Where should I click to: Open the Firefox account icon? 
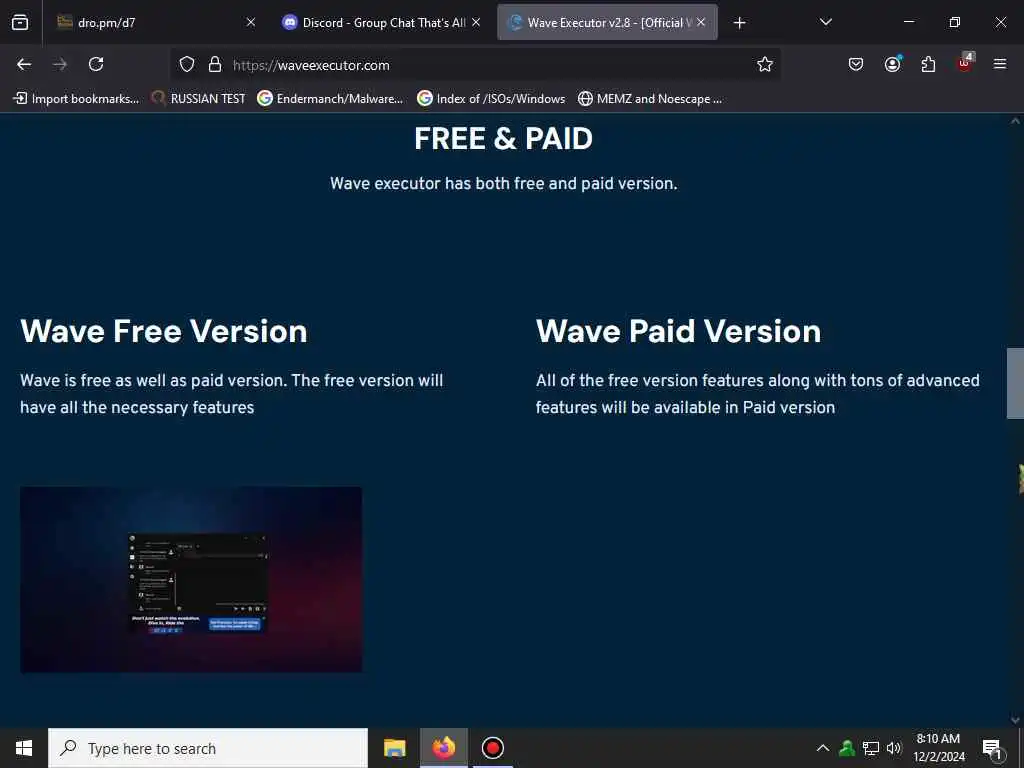click(x=892, y=64)
